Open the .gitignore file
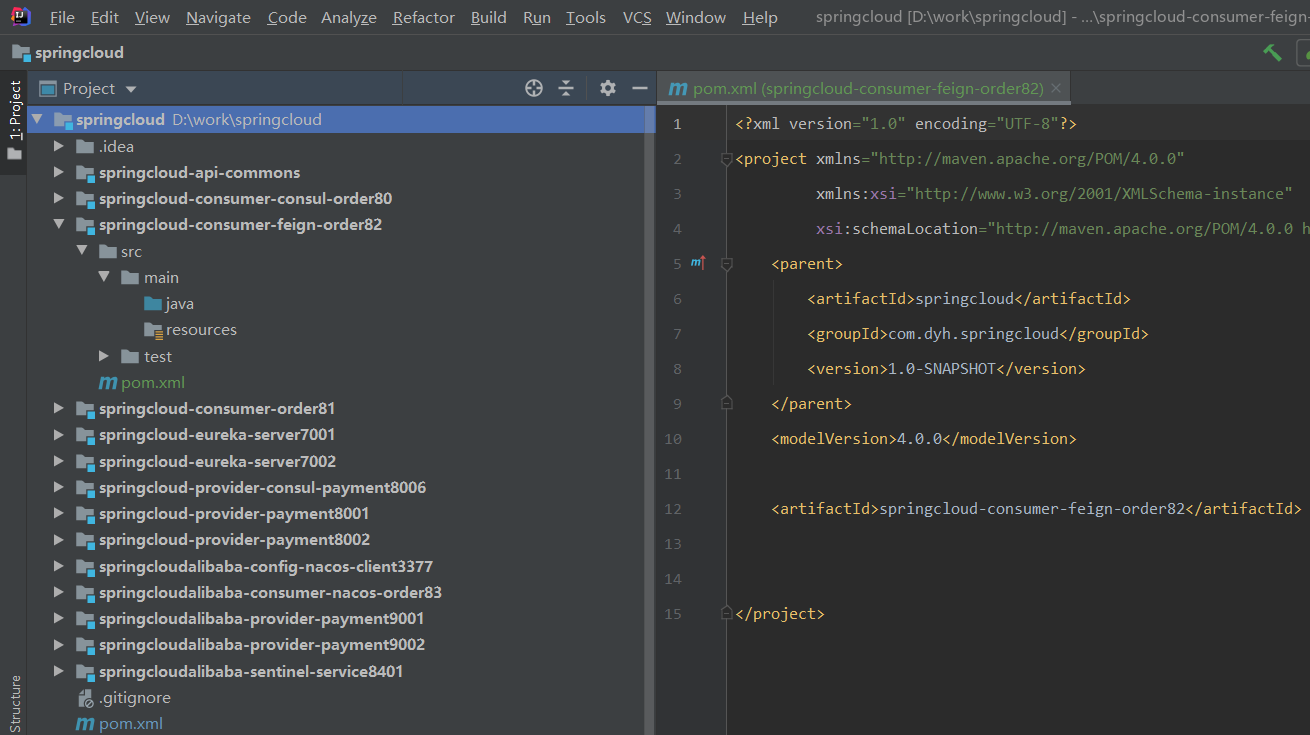 coord(134,697)
